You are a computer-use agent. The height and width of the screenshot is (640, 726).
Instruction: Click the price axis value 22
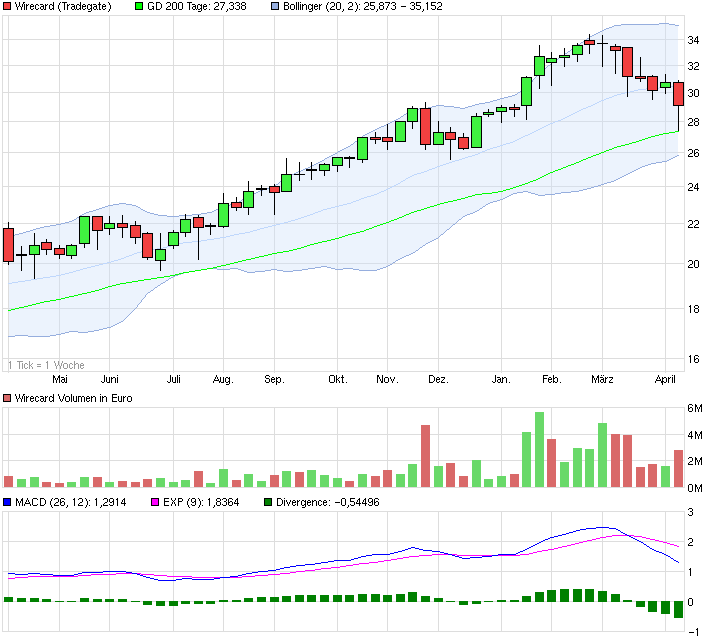[693, 224]
